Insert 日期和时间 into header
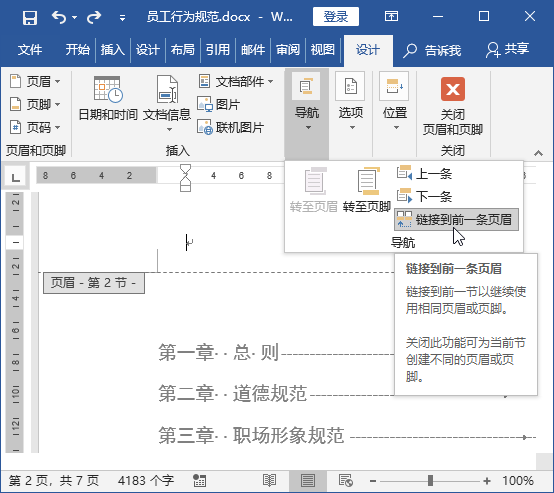The height and width of the screenshot is (493, 554). (x=108, y=99)
